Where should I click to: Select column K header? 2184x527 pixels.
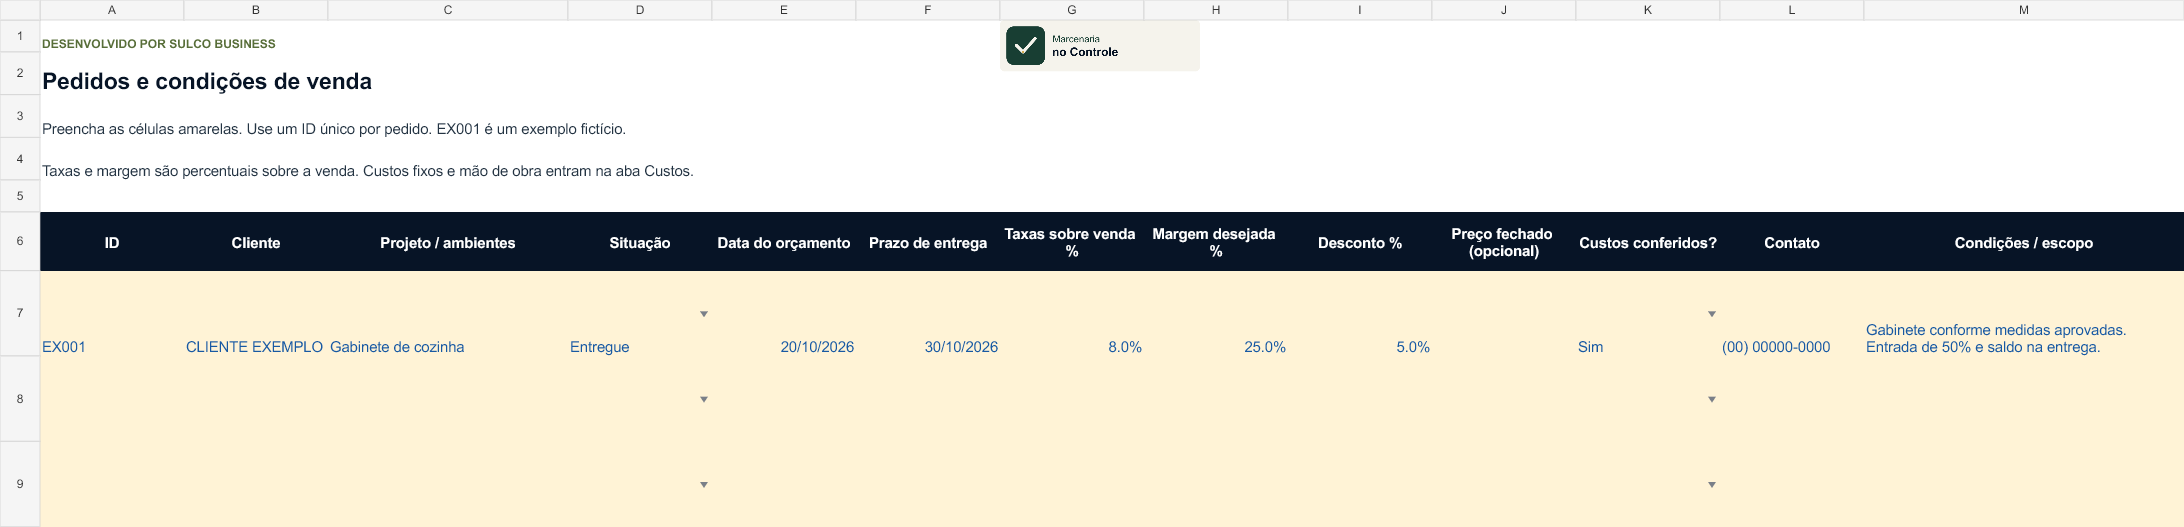point(1648,10)
